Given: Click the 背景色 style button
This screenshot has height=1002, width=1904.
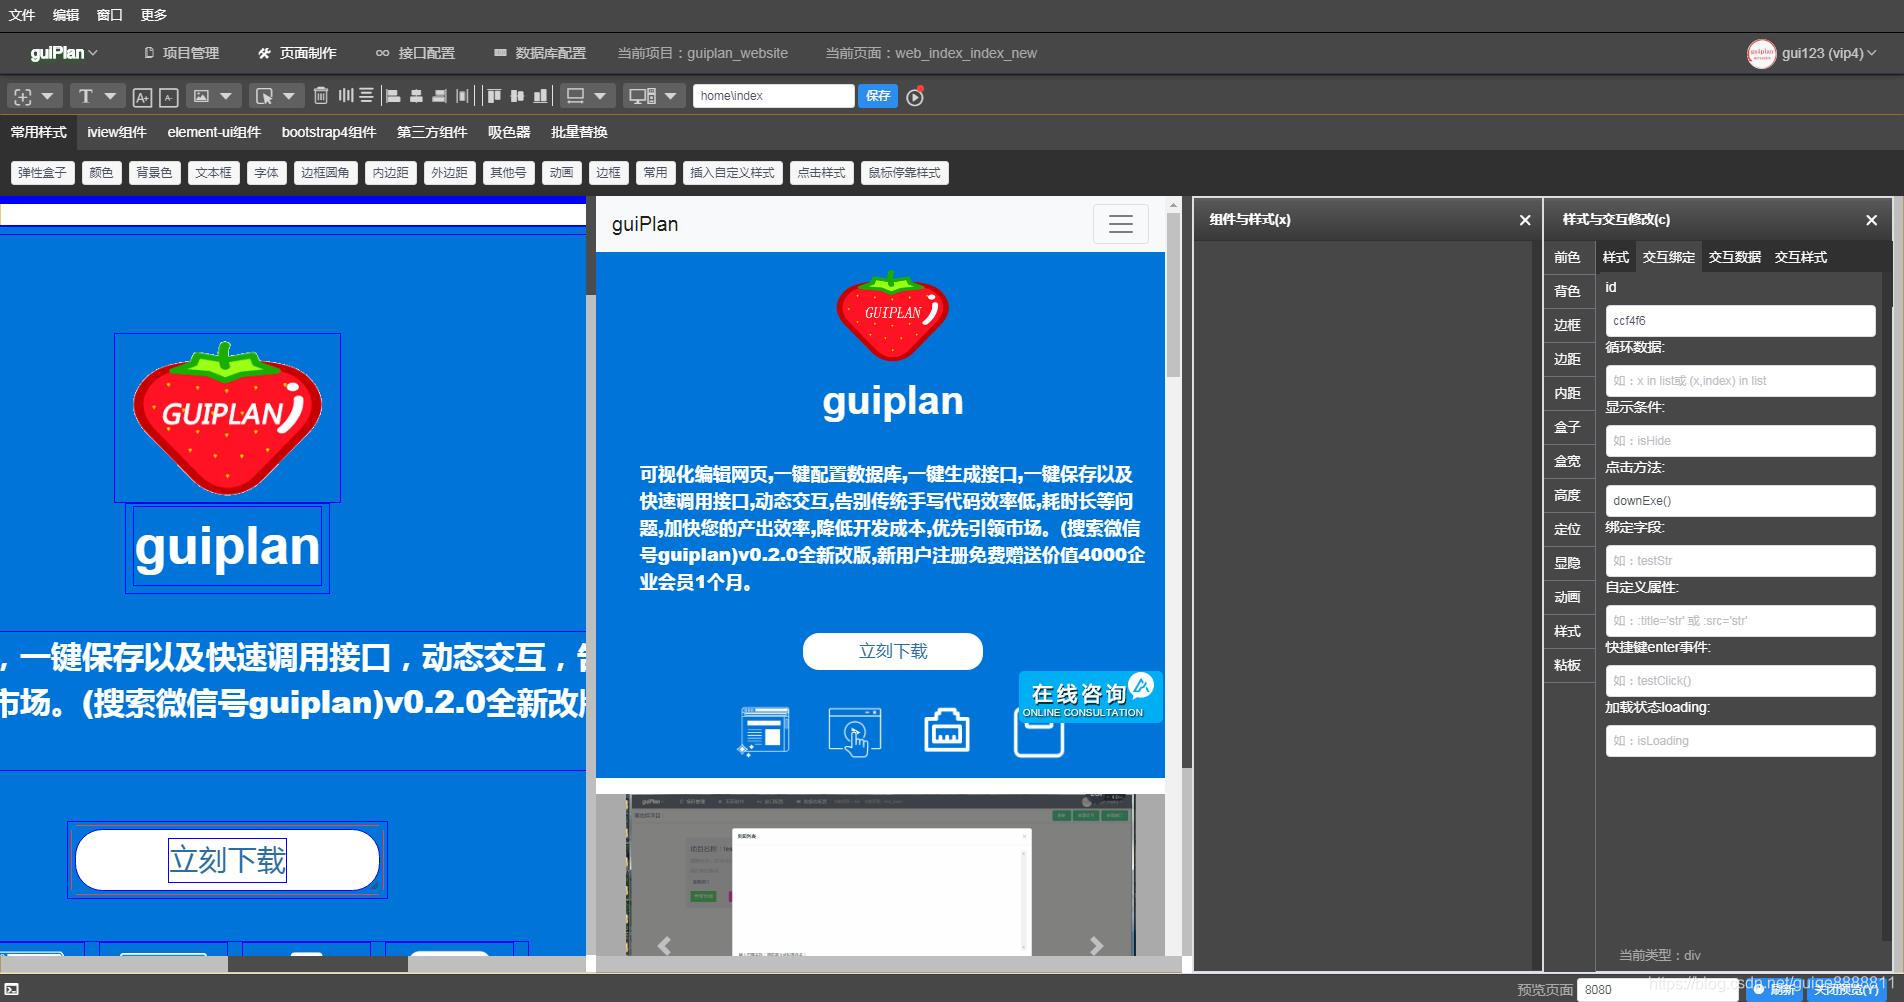Looking at the screenshot, I should [x=154, y=173].
